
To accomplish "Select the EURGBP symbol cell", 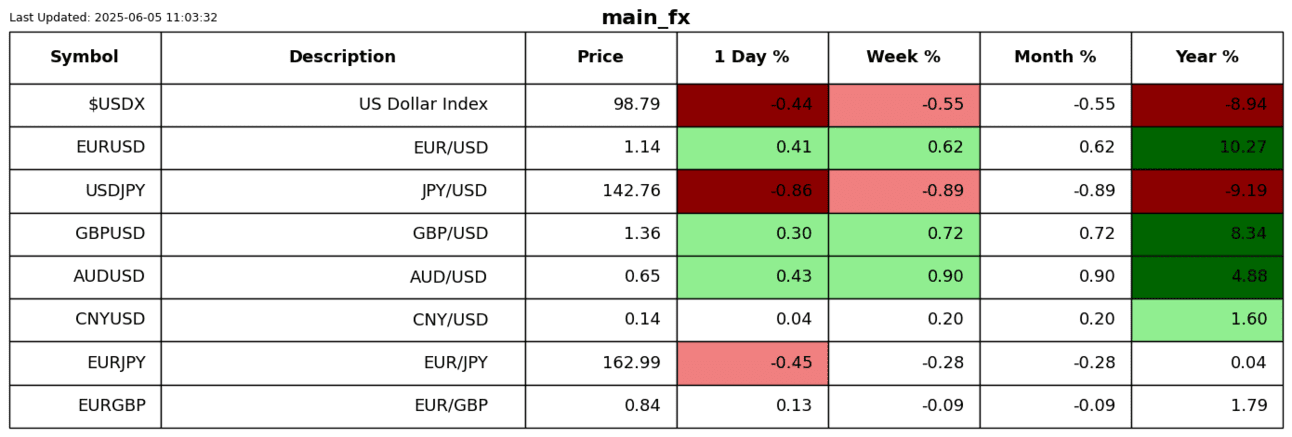I will [x=111, y=406].
